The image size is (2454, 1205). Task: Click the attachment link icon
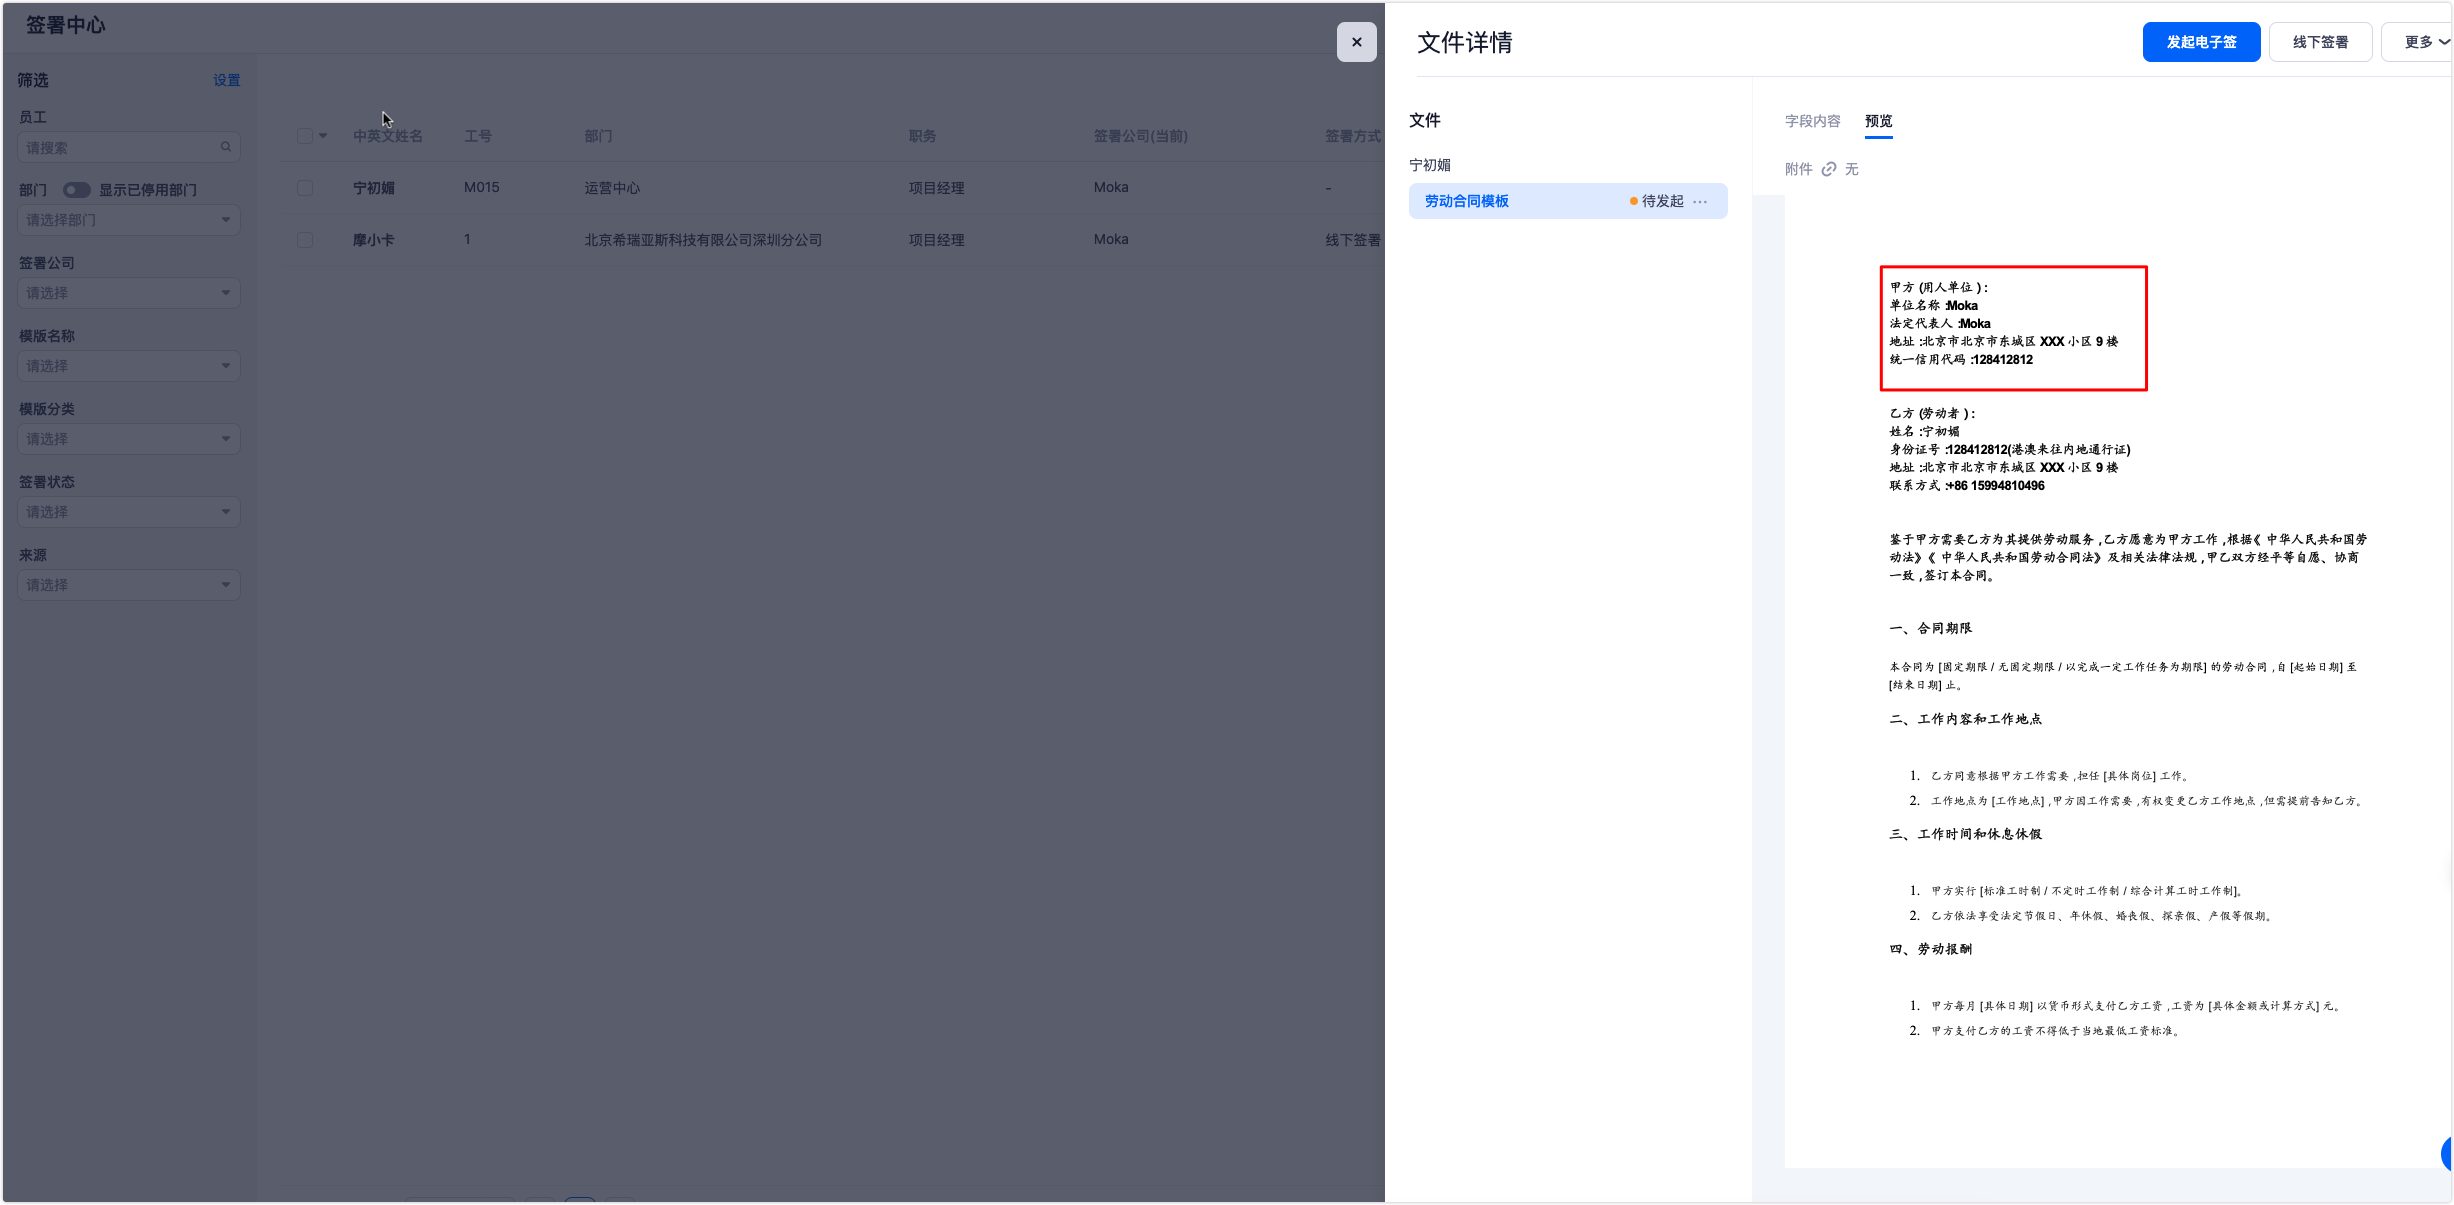pyautogui.click(x=1828, y=169)
